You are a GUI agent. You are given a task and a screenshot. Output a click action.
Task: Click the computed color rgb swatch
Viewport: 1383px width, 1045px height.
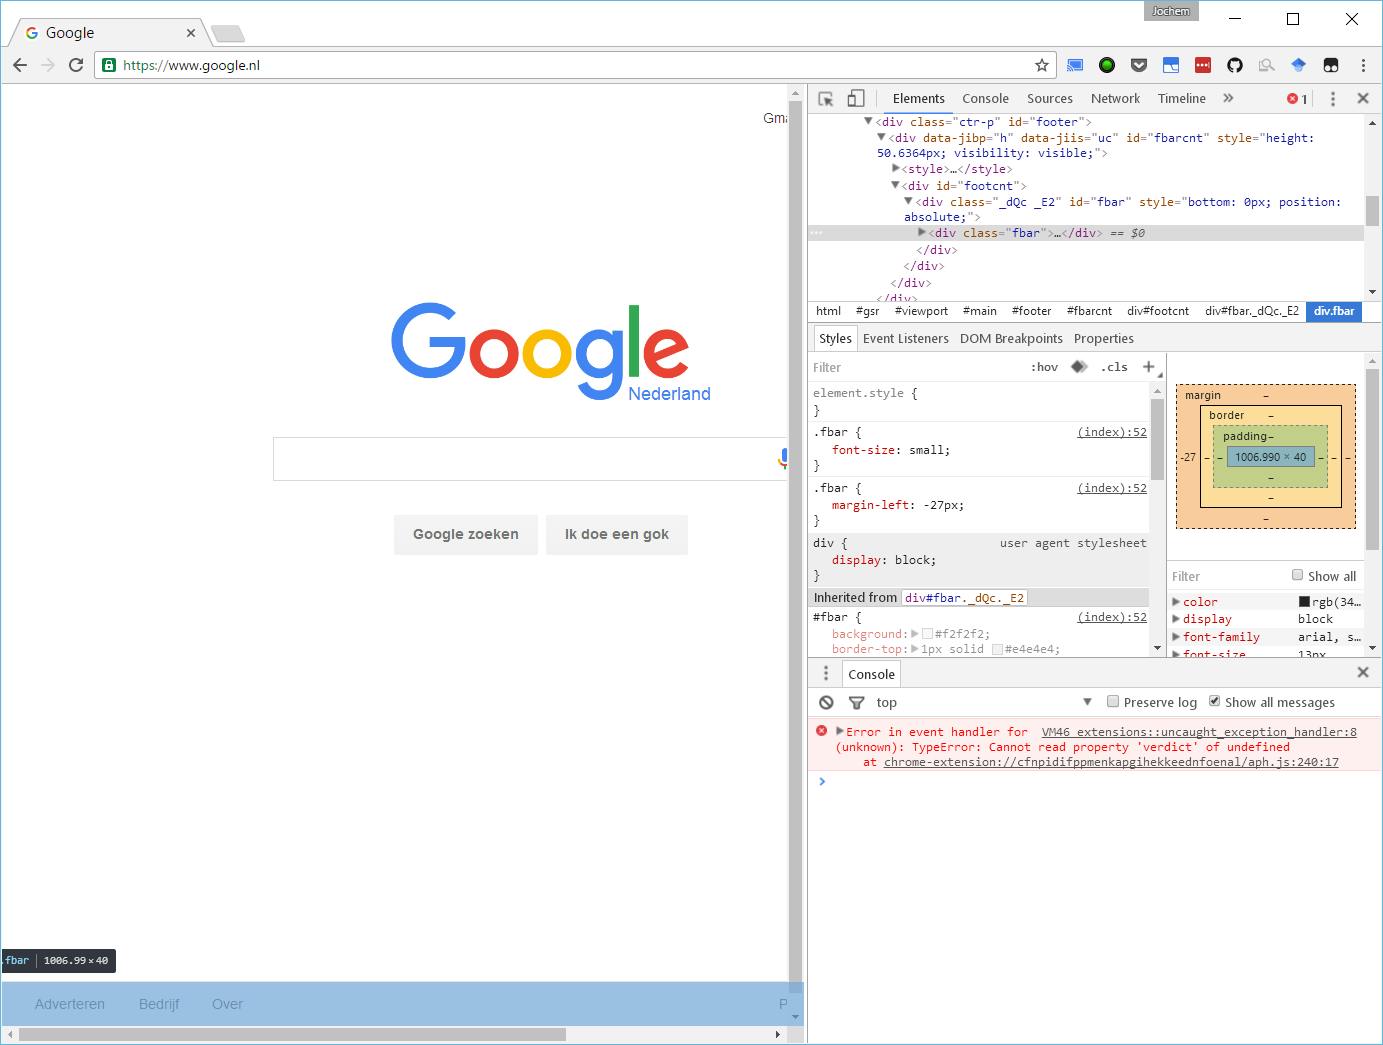[1304, 602]
